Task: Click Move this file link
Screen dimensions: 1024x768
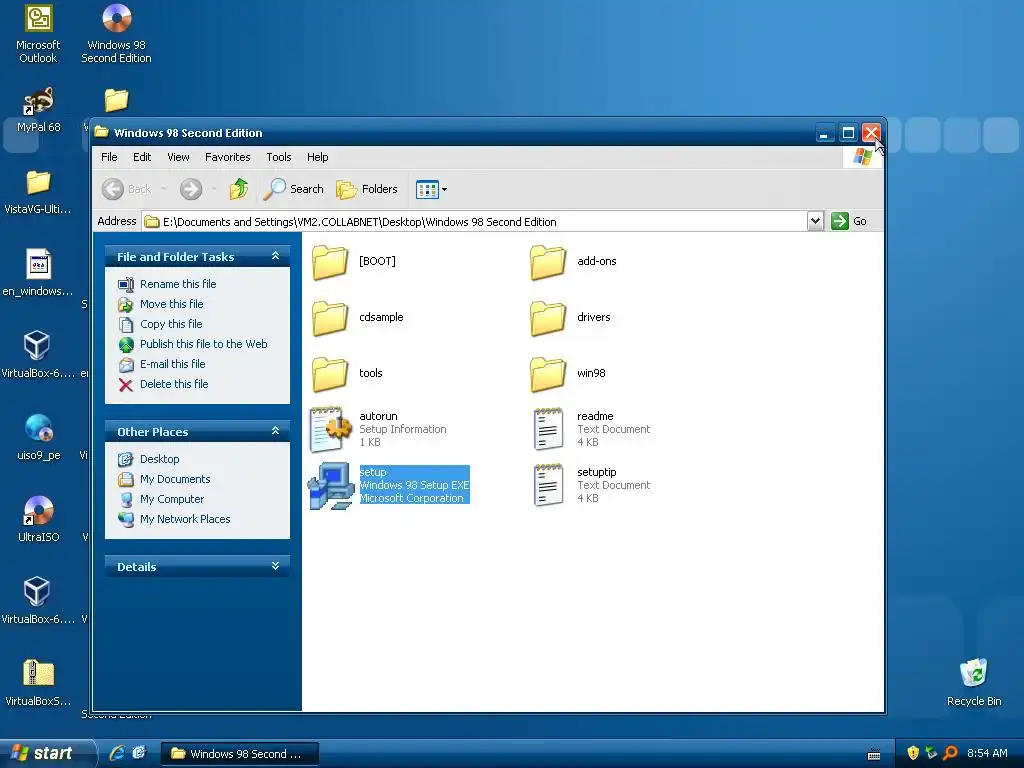Action: [171, 304]
